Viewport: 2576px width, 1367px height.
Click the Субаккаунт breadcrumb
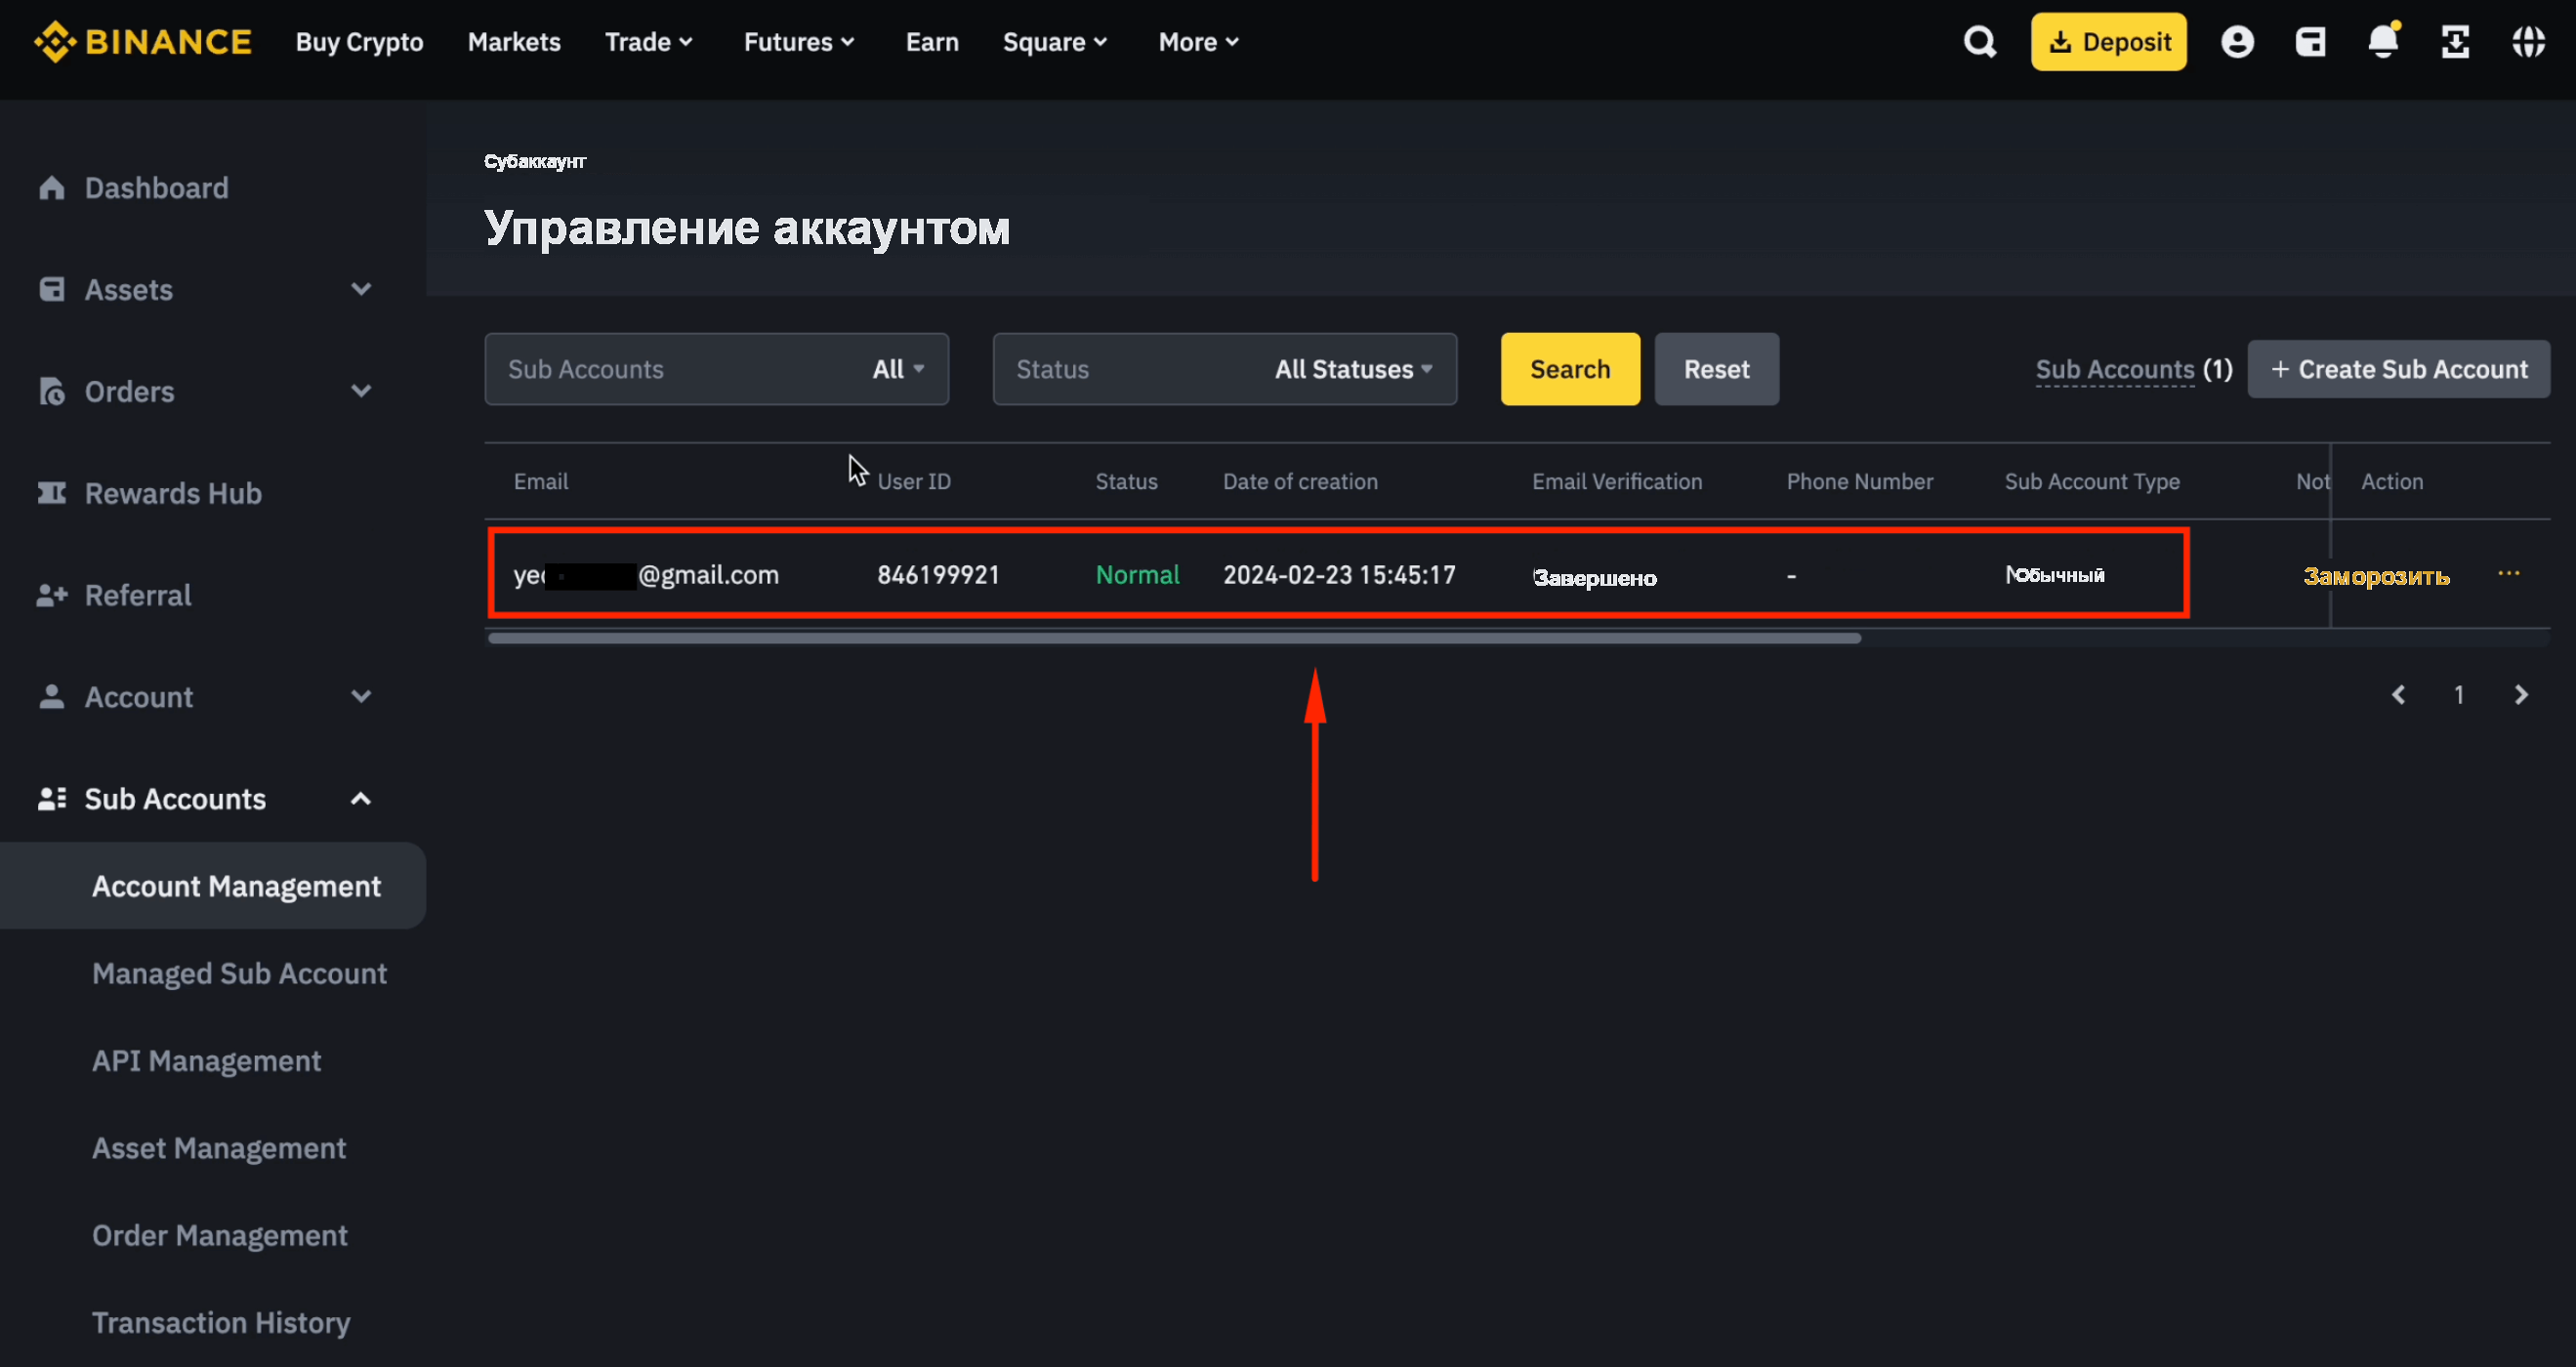[x=535, y=161]
